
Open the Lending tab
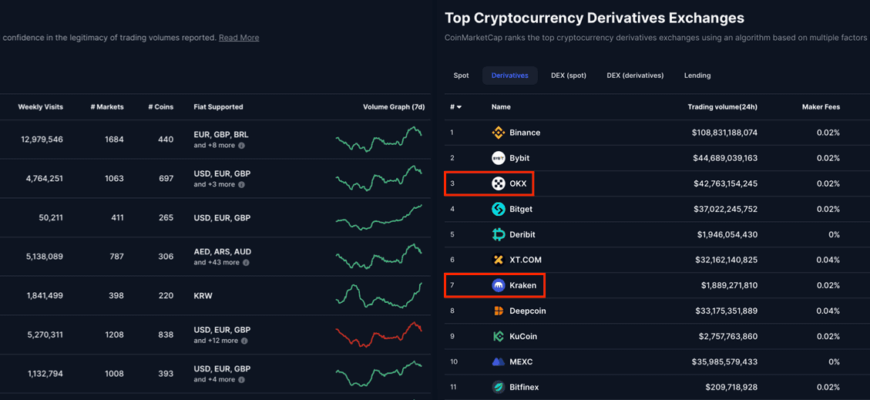click(x=697, y=75)
